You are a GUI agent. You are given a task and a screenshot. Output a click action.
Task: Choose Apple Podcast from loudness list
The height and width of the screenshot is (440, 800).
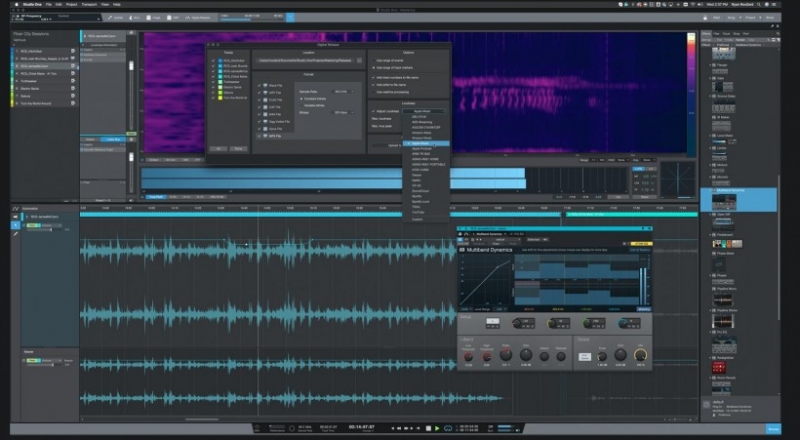[421, 149]
